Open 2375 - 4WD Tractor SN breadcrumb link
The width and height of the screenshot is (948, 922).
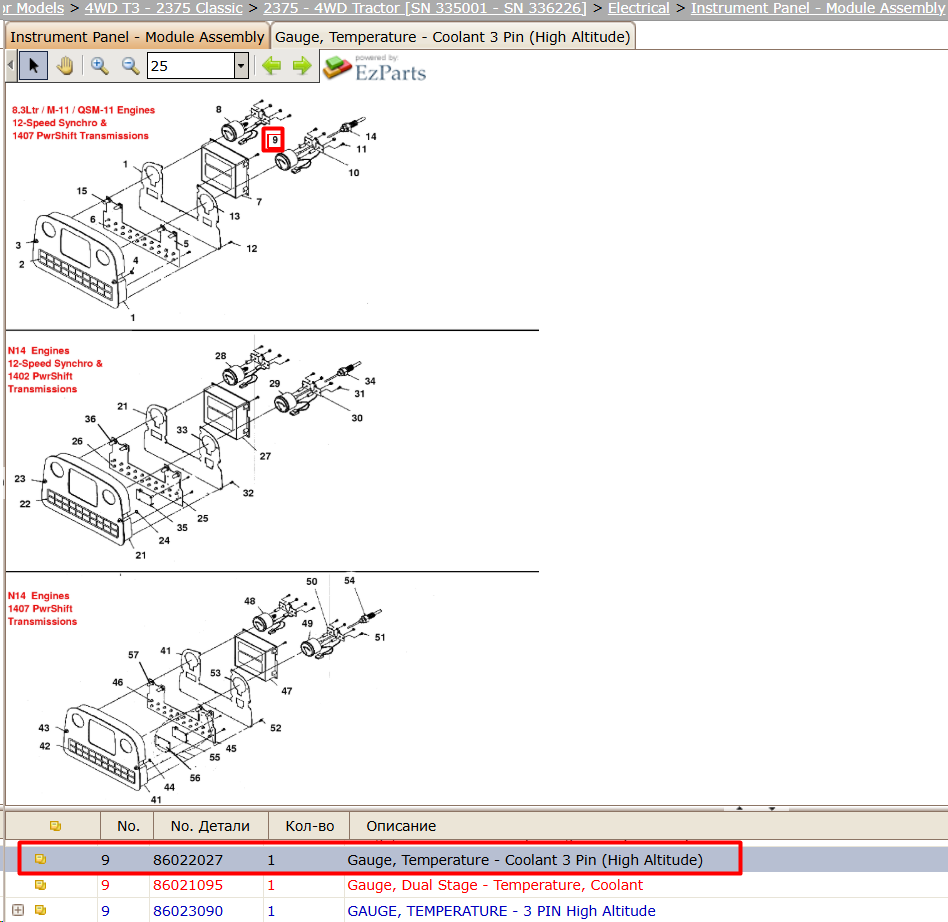425,8
